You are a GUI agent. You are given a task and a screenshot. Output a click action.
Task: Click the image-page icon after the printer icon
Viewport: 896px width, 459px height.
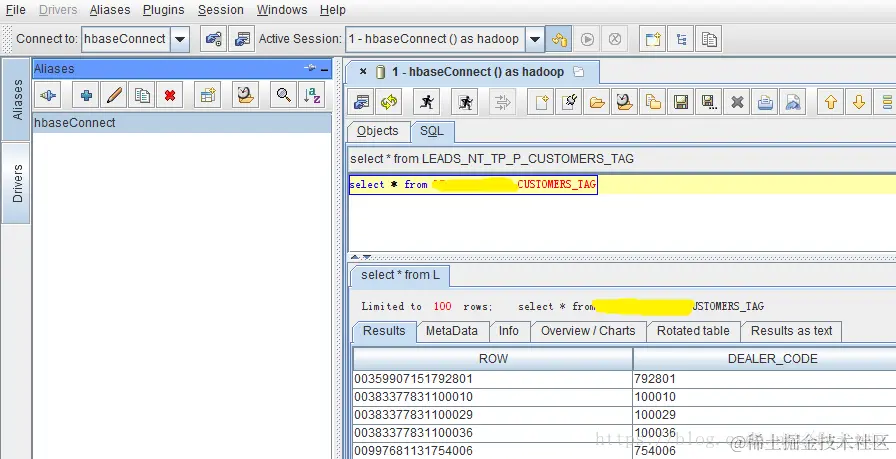coord(793,102)
